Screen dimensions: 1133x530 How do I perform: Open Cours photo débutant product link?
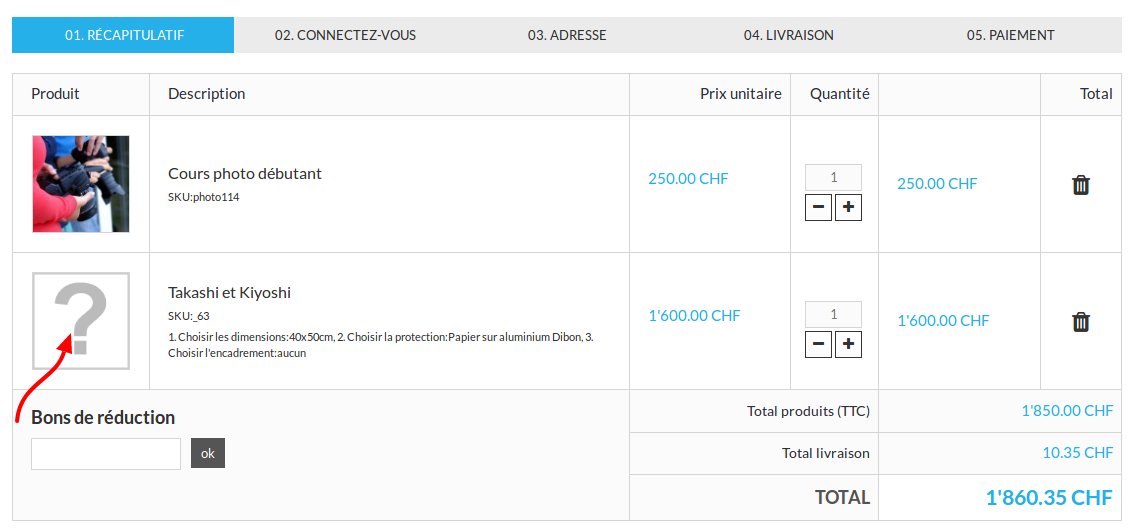point(245,174)
